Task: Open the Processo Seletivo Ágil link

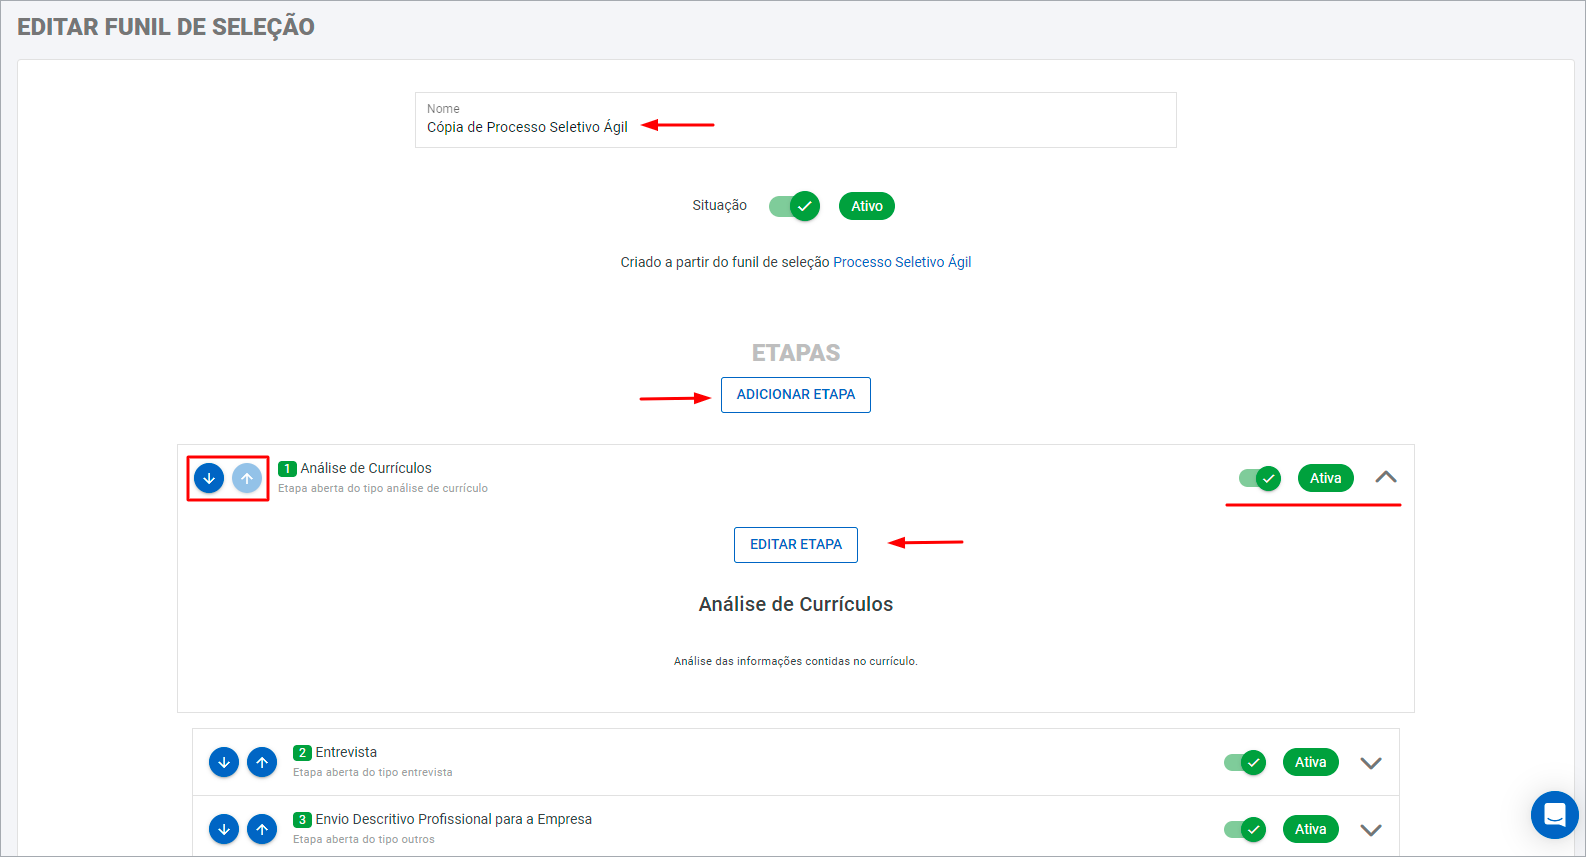Action: click(x=901, y=262)
